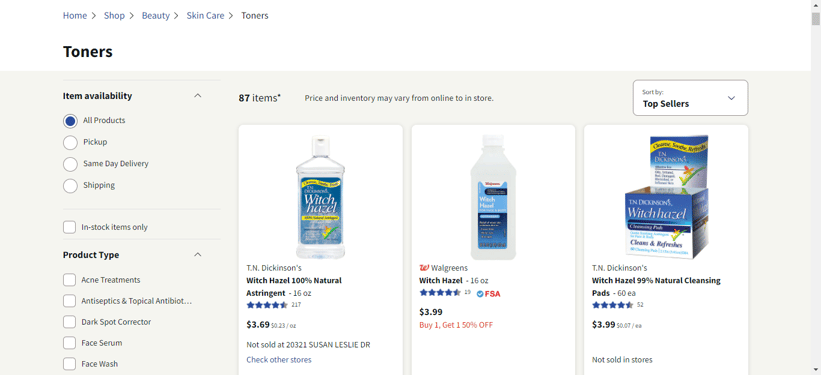Image resolution: width=821 pixels, height=375 pixels.
Task: Click star rating of Walgreens Witch Hazel
Action: [x=440, y=292]
